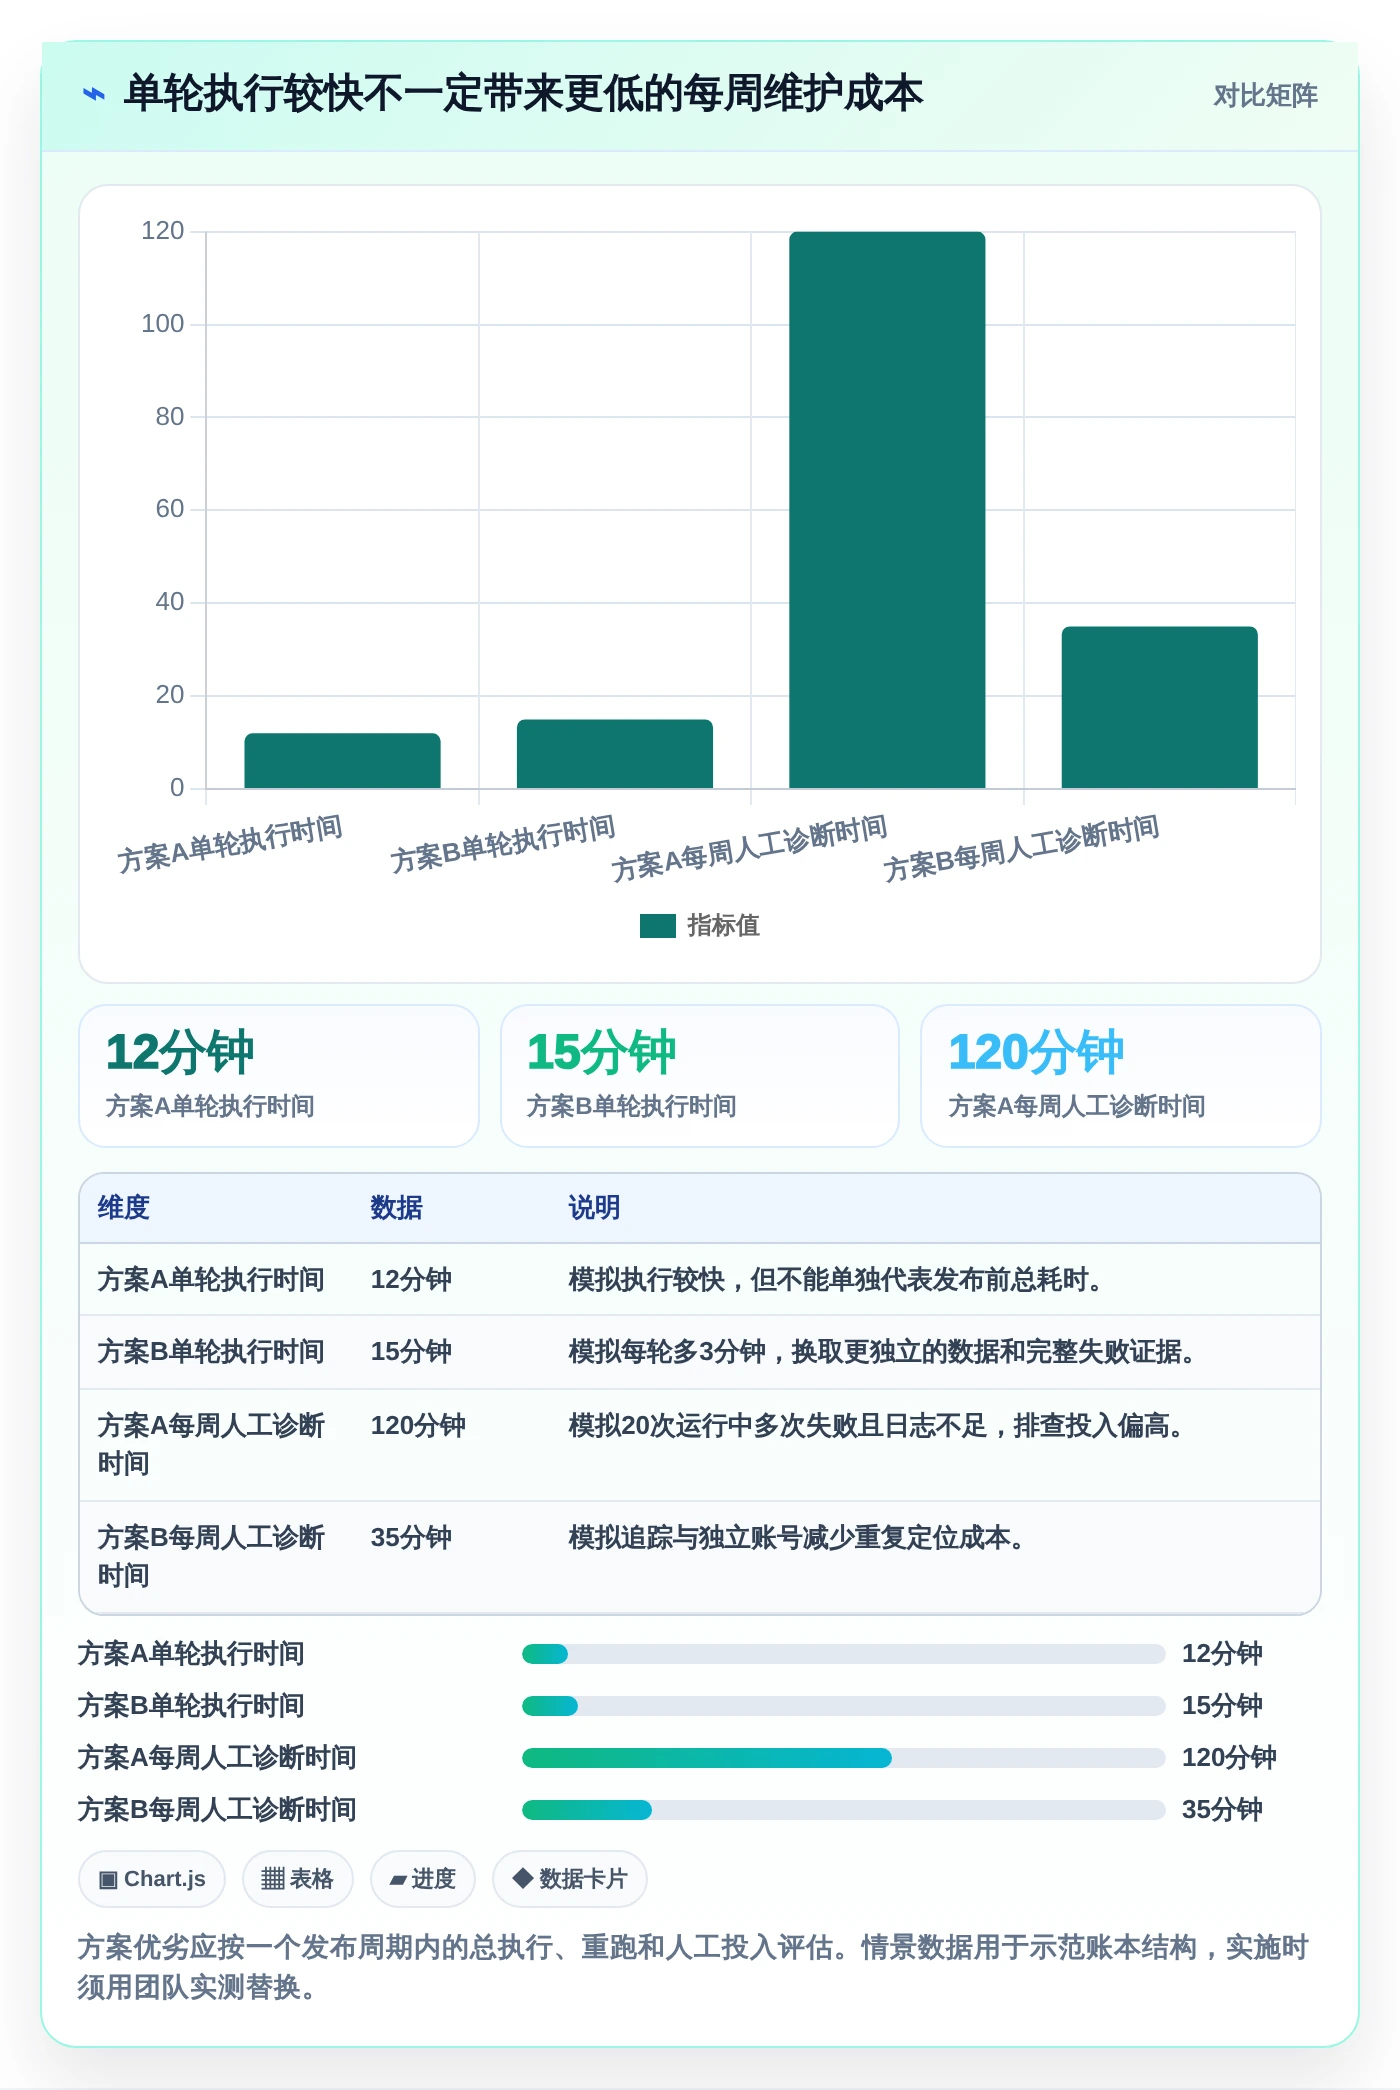Click the 方案B每周人工诊断时间 bar in chart
Screen dimensions: 1400x2090
[x=1160, y=708]
